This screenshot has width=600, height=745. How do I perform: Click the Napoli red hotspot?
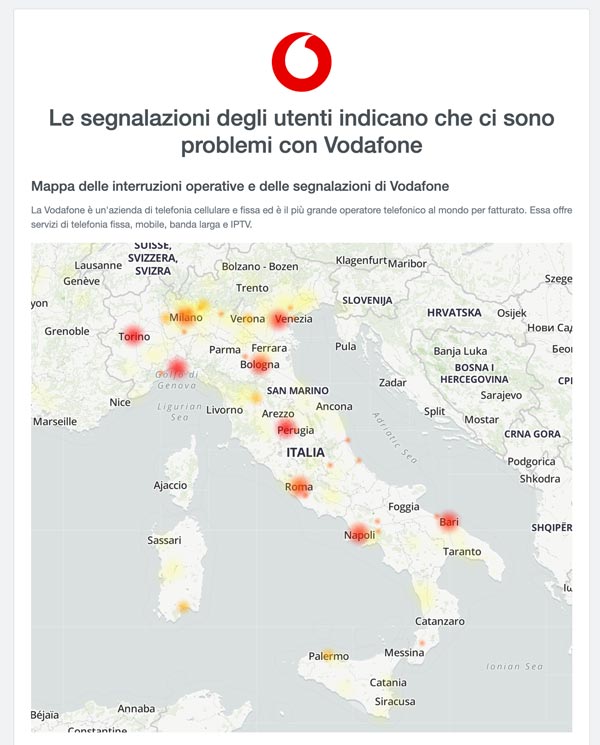pos(360,533)
